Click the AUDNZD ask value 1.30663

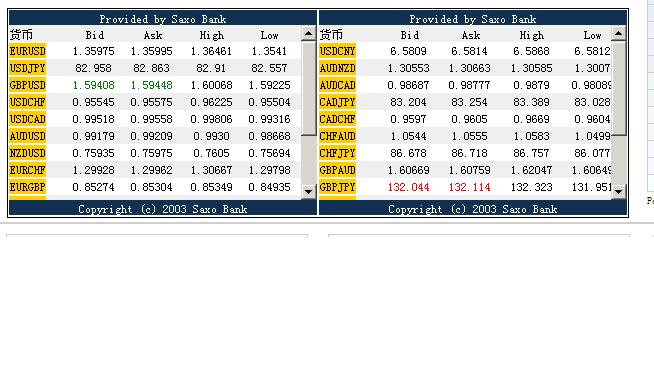click(469, 68)
